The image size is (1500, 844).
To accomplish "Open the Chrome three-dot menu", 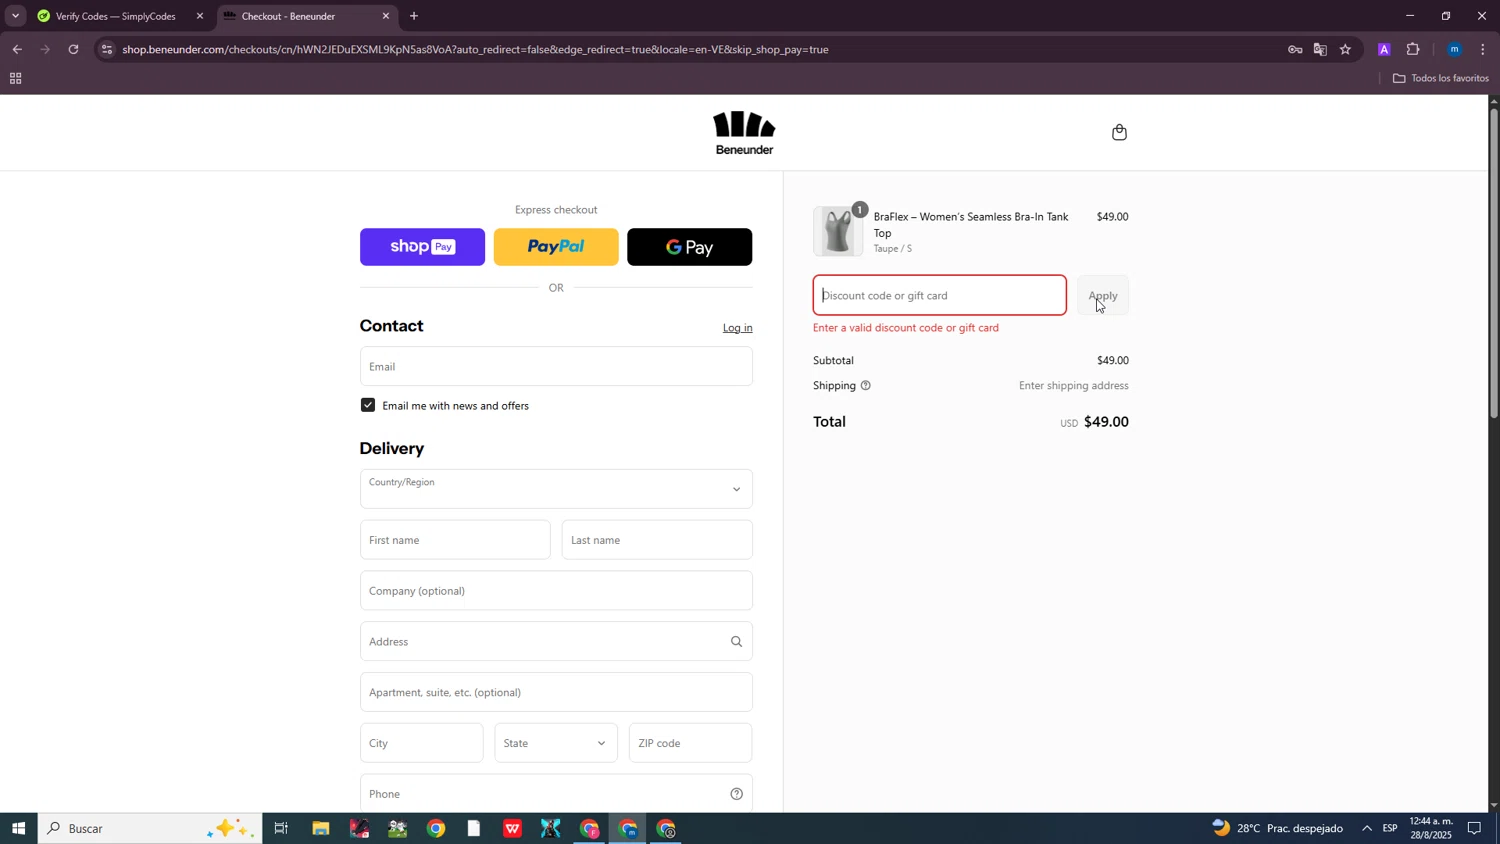I will pyautogui.click(x=1482, y=49).
